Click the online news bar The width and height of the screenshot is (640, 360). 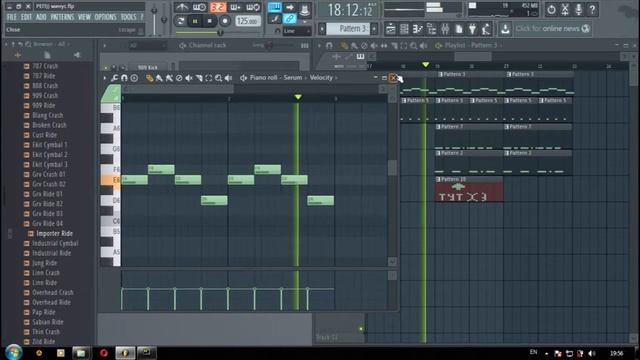(553, 29)
